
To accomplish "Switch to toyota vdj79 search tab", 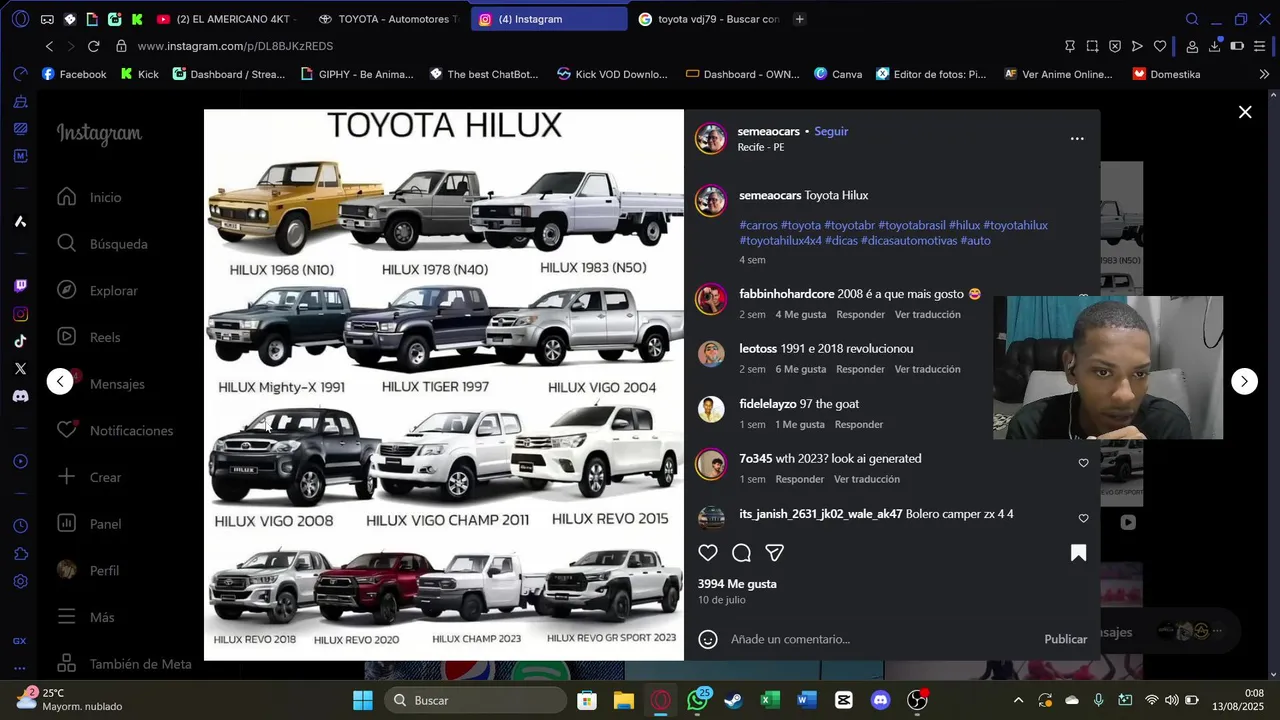I will pyautogui.click(x=708, y=19).
